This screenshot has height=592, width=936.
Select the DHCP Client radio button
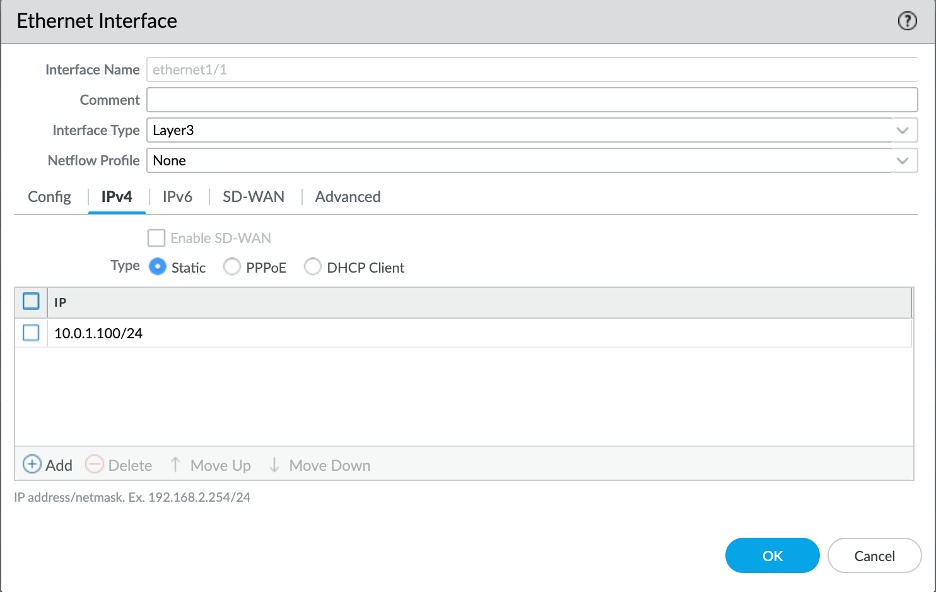(312, 267)
